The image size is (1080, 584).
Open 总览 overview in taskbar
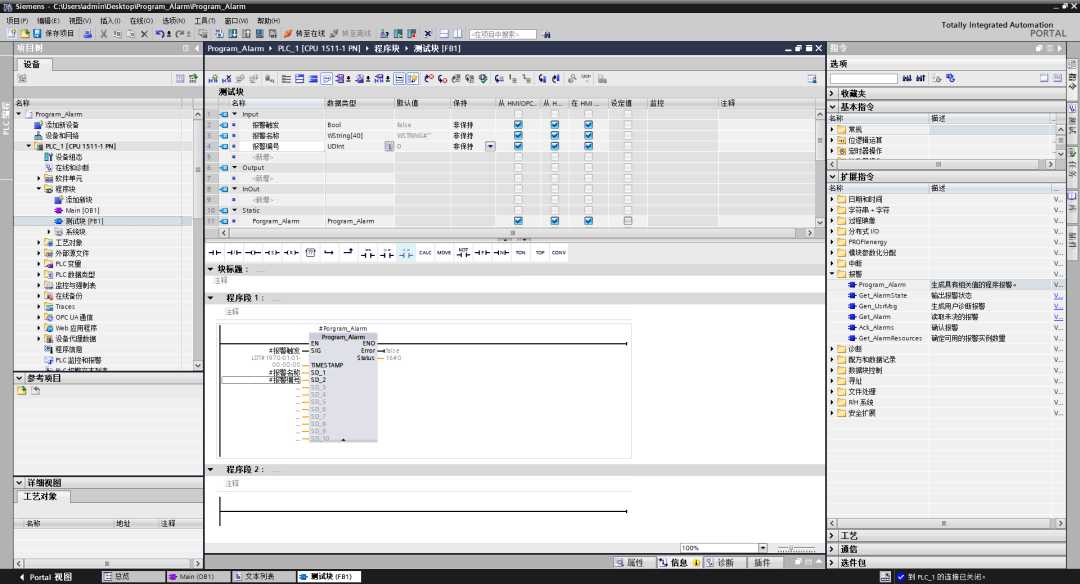click(131, 576)
